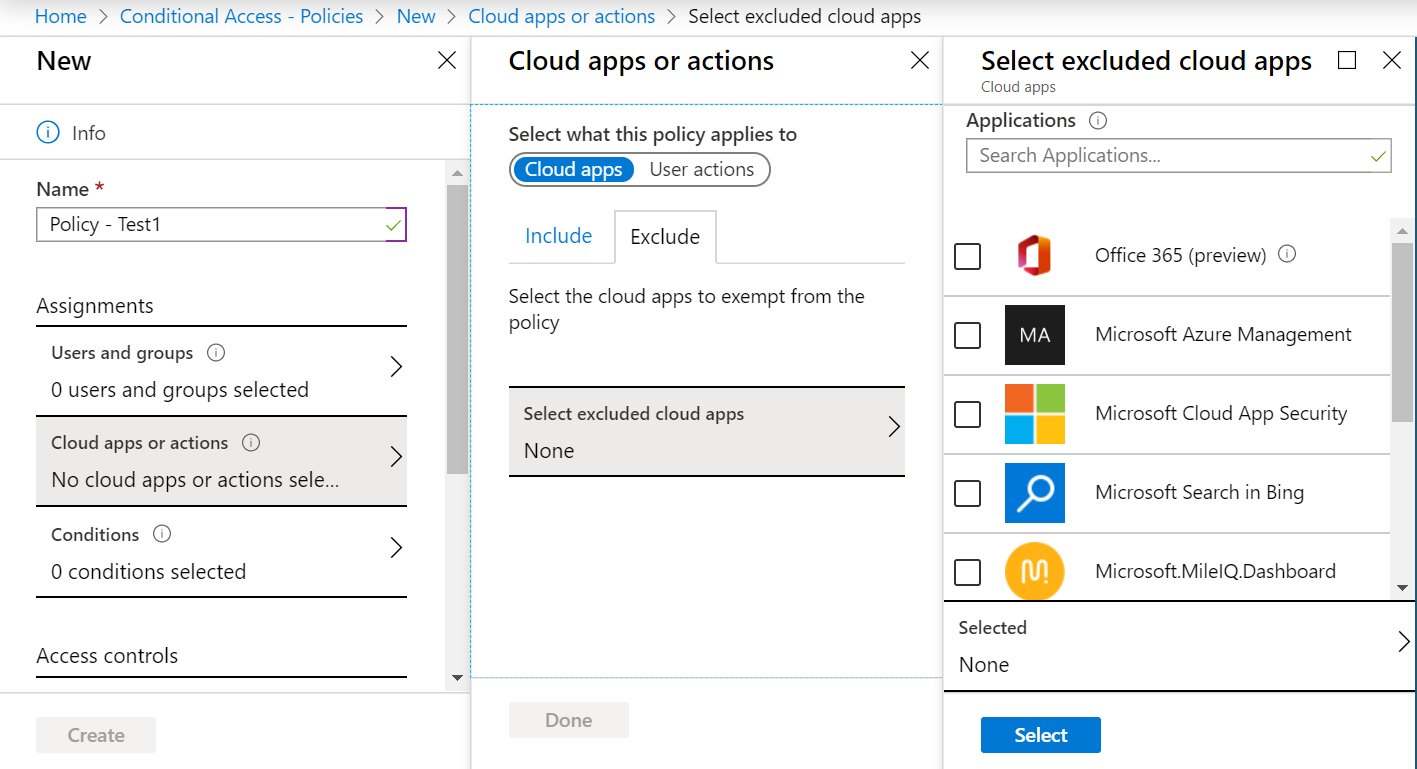
Task: Switch toggle to User actions
Action: click(702, 169)
